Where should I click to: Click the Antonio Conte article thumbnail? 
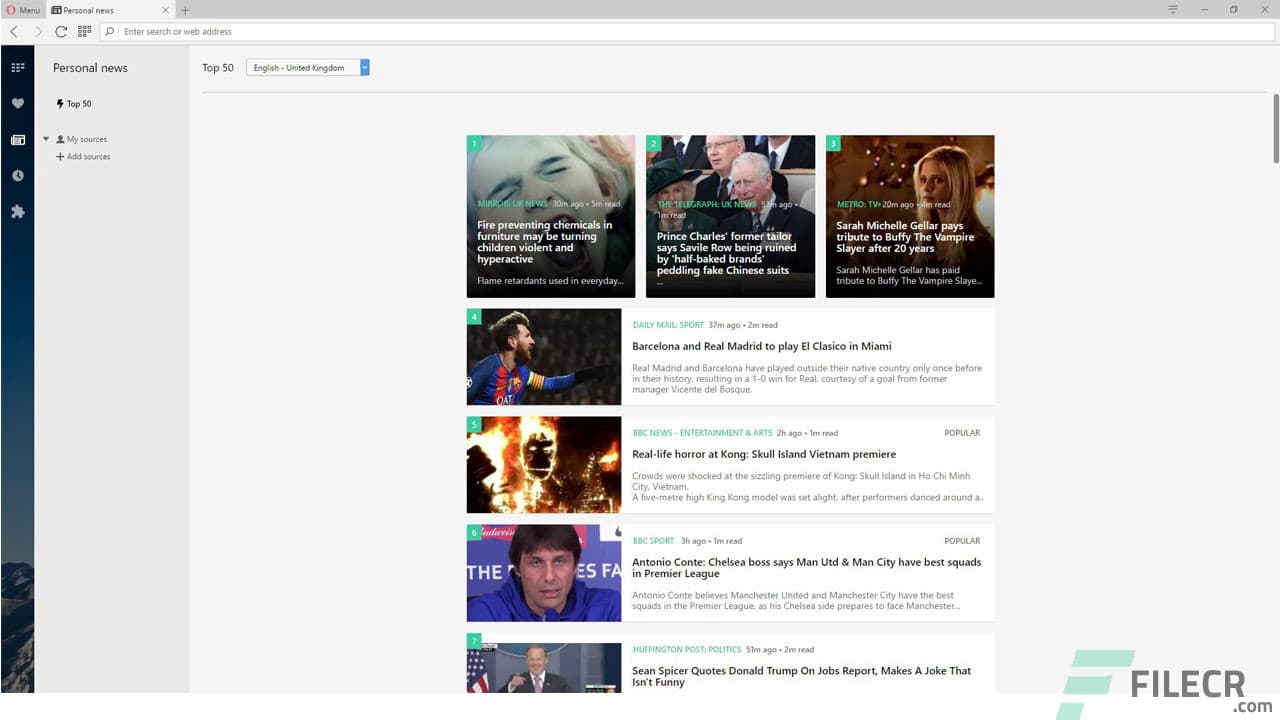coord(543,573)
